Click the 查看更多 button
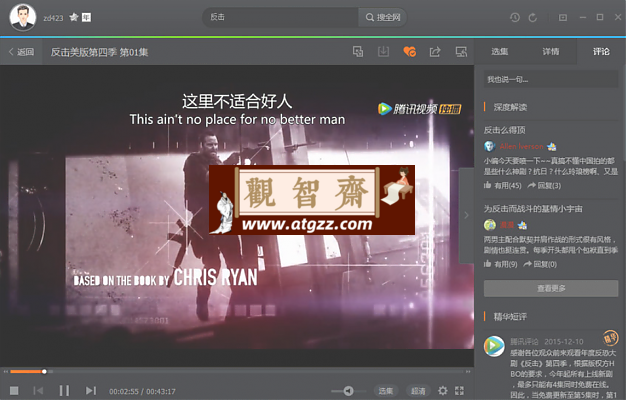The height and width of the screenshot is (400, 626). [x=551, y=288]
